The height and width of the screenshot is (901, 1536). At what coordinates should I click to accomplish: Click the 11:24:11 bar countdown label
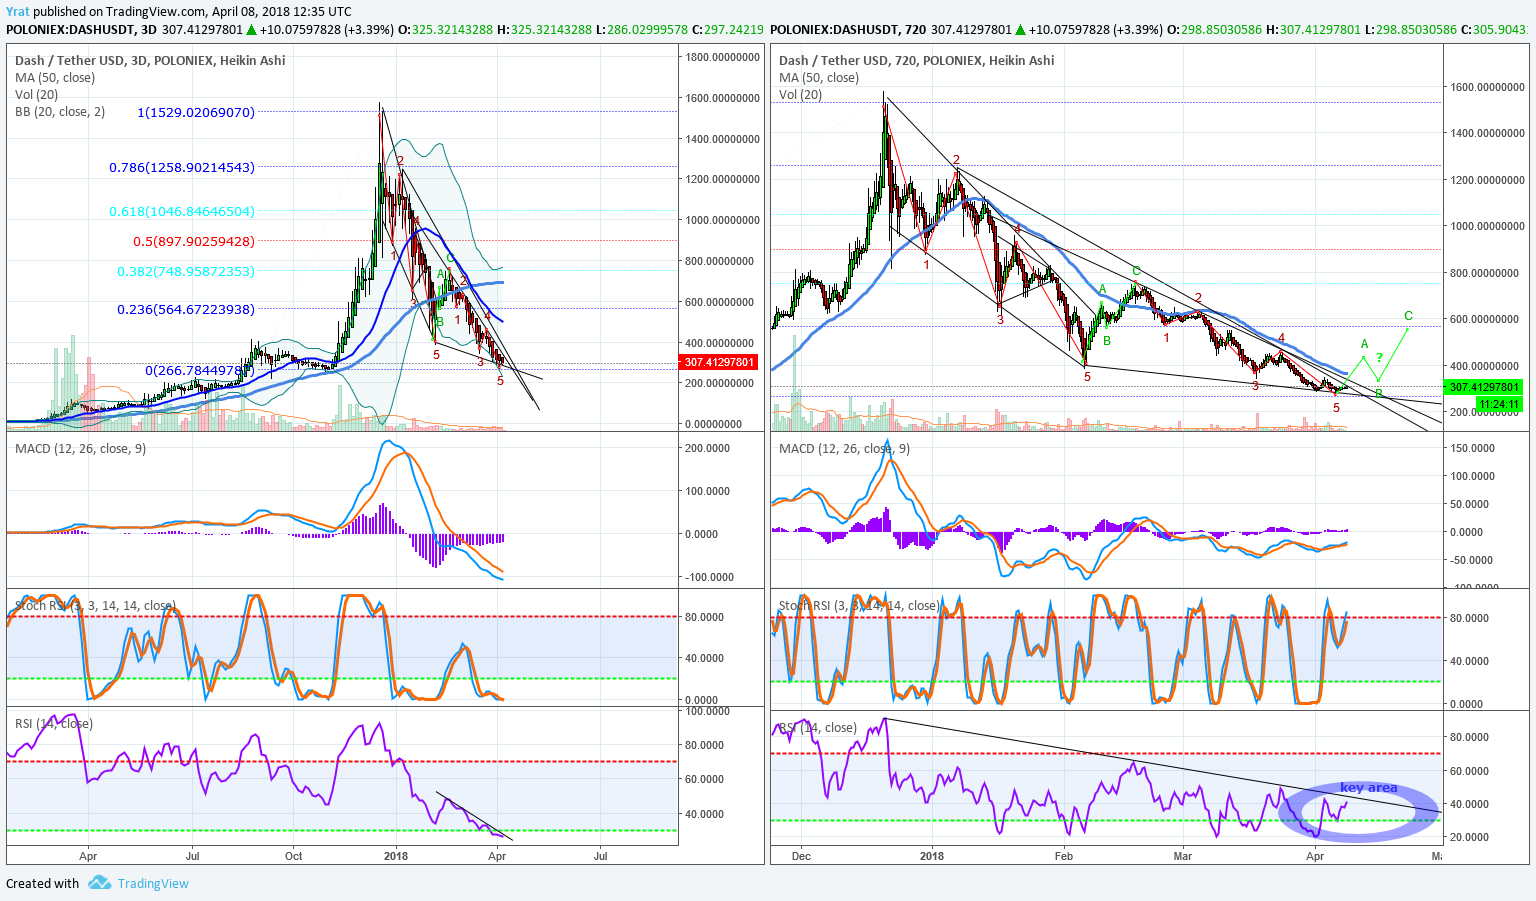[x=1498, y=404]
